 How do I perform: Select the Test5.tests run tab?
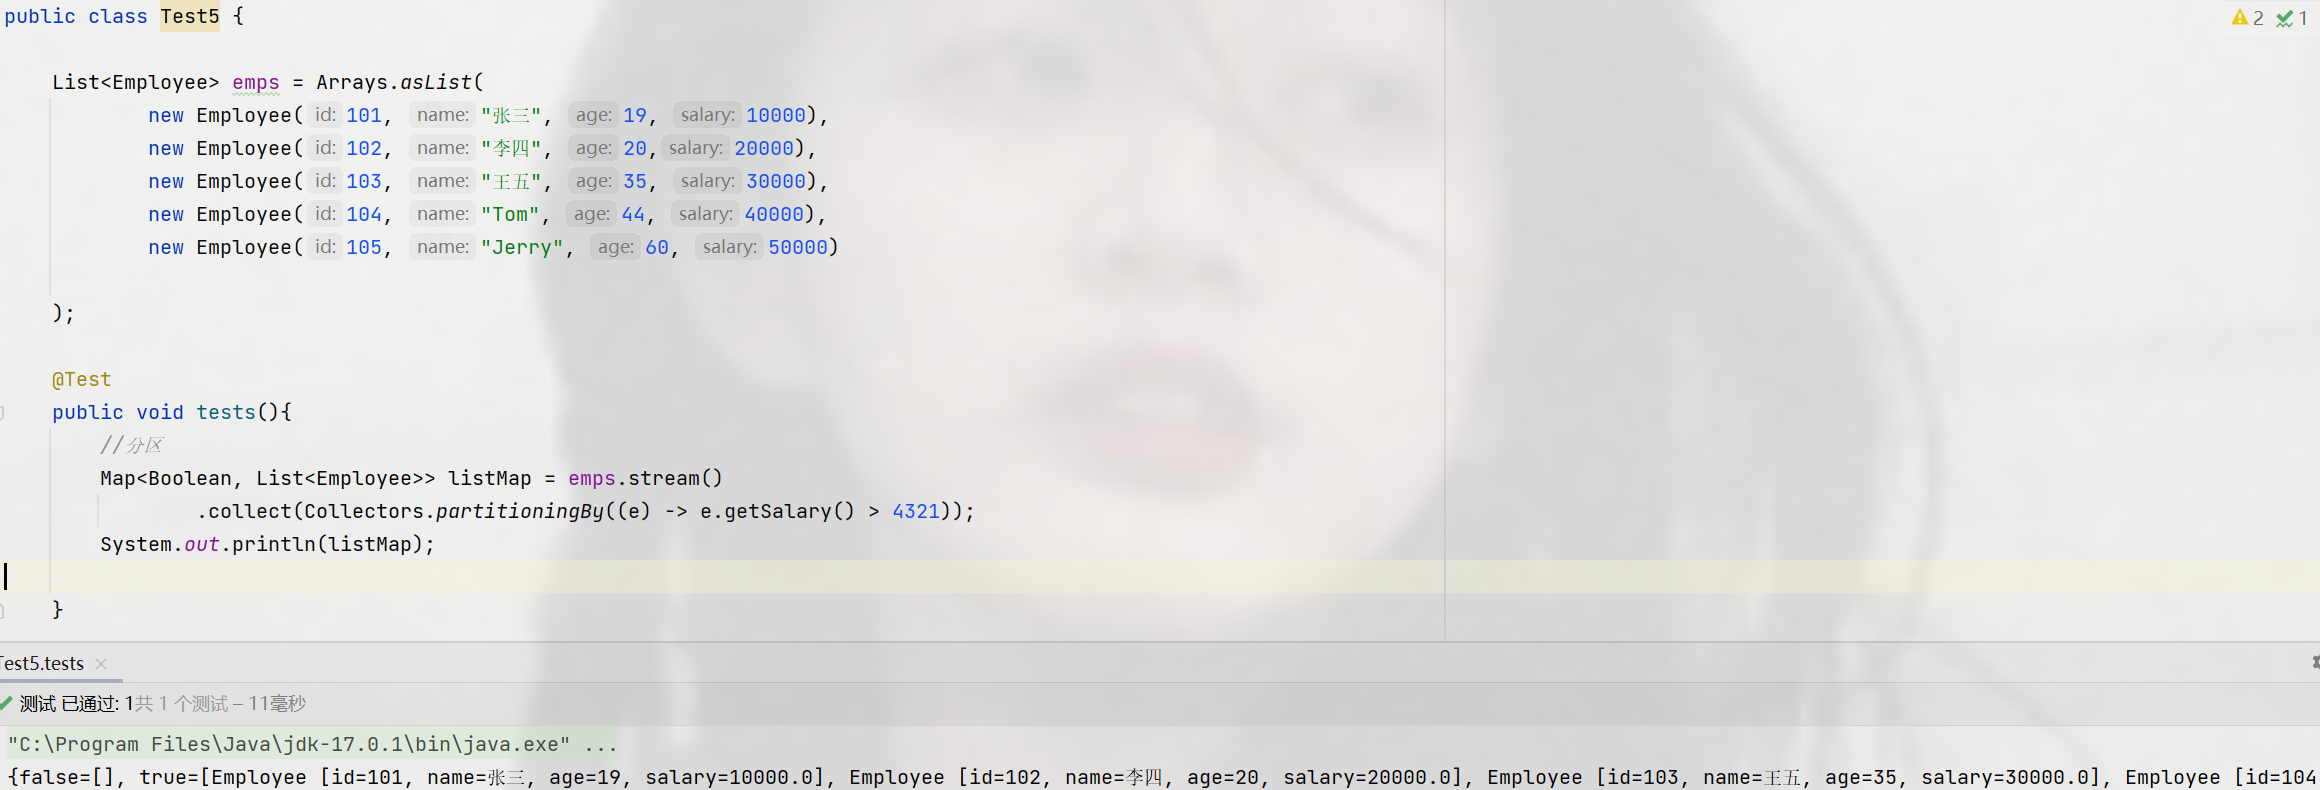click(42, 664)
